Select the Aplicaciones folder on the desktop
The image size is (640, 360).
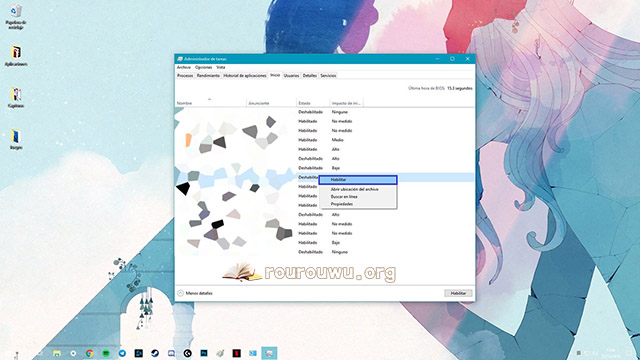click(x=16, y=56)
